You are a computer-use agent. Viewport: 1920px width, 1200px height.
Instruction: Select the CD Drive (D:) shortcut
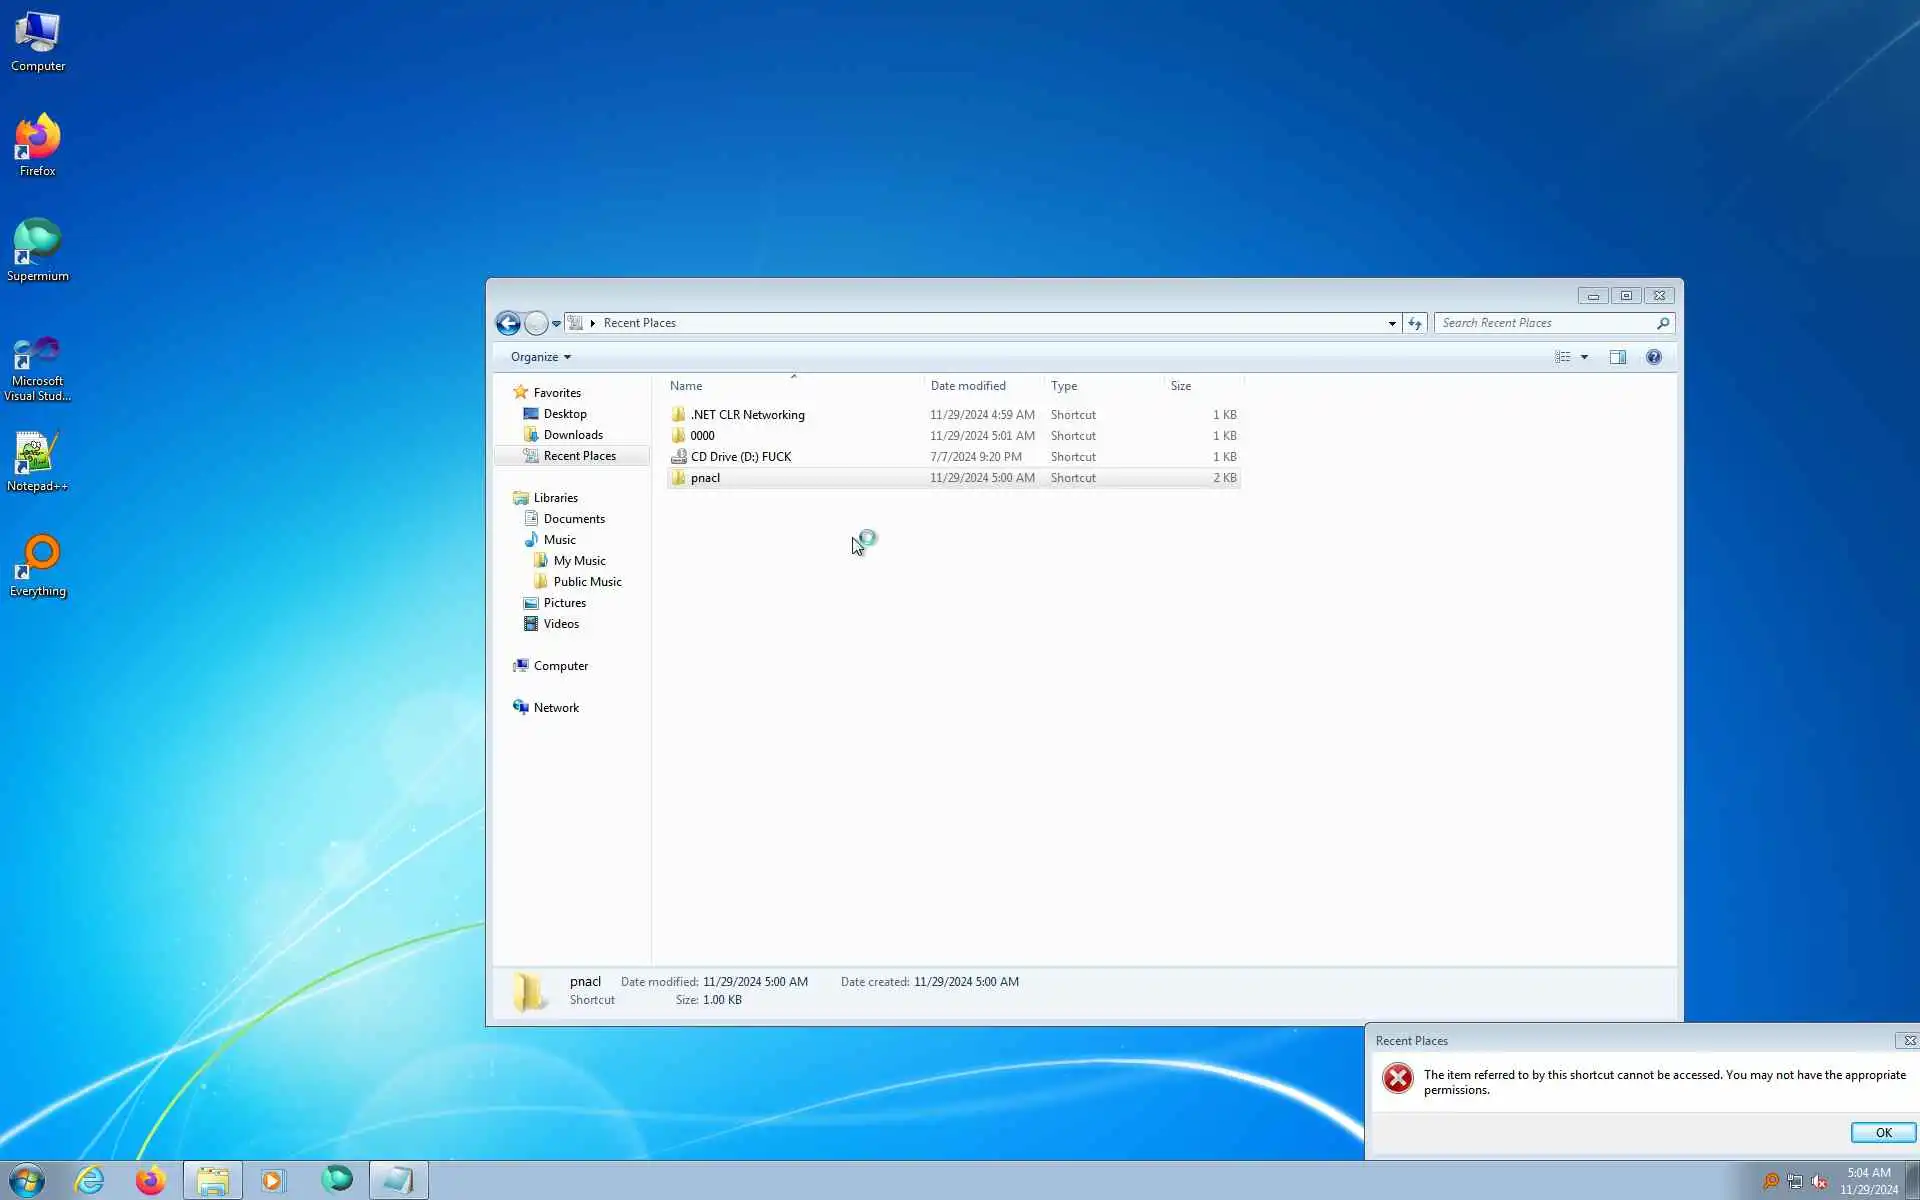(740, 457)
